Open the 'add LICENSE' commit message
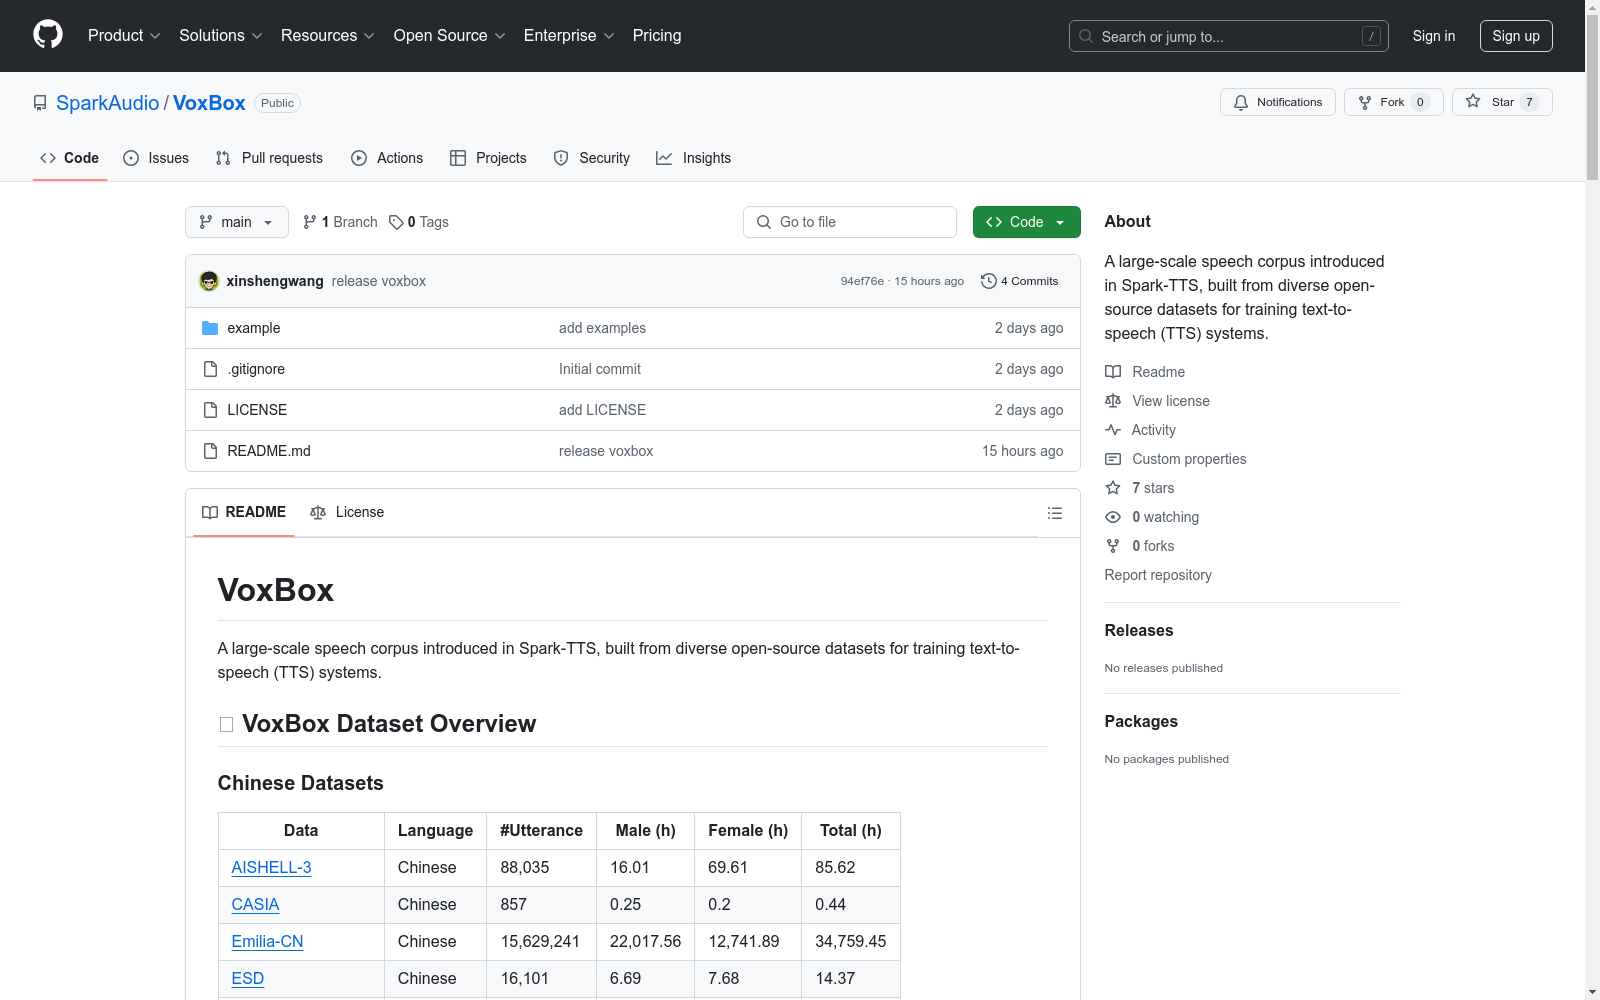This screenshot has height=1000, width=1600. click(602, 410)
